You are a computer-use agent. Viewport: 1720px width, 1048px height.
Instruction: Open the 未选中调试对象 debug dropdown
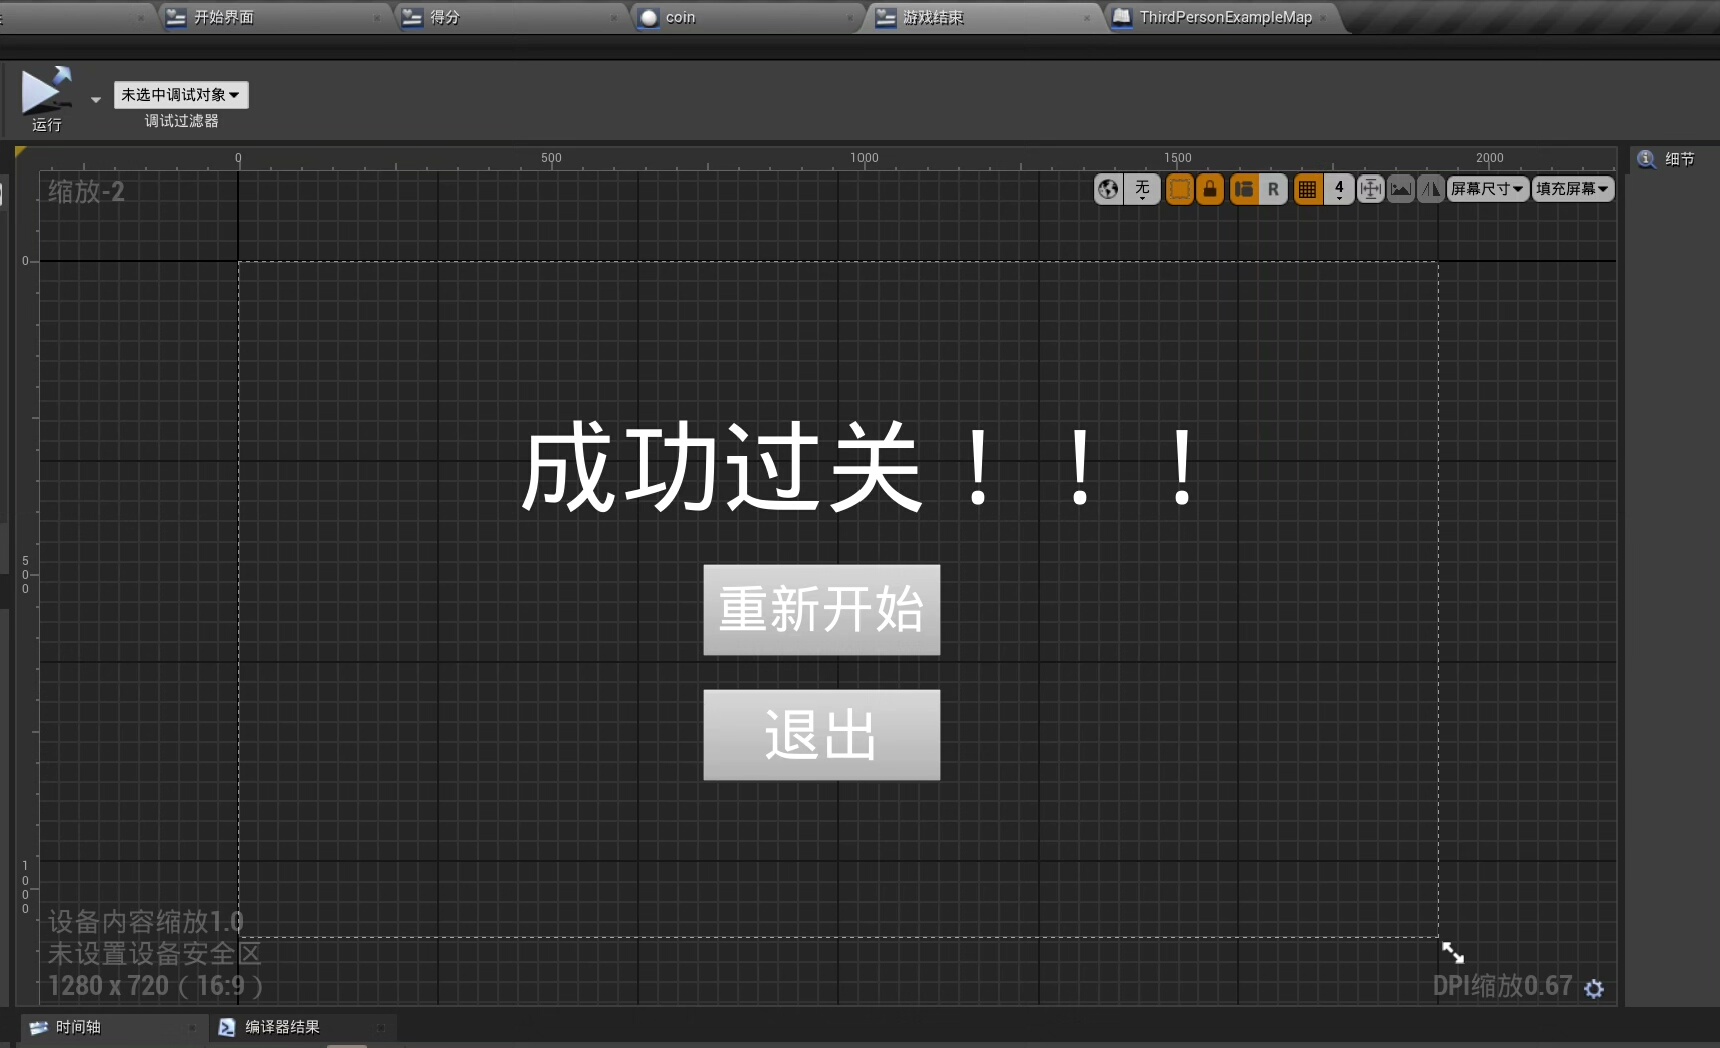pyautogui.click(x=180, y=95)
